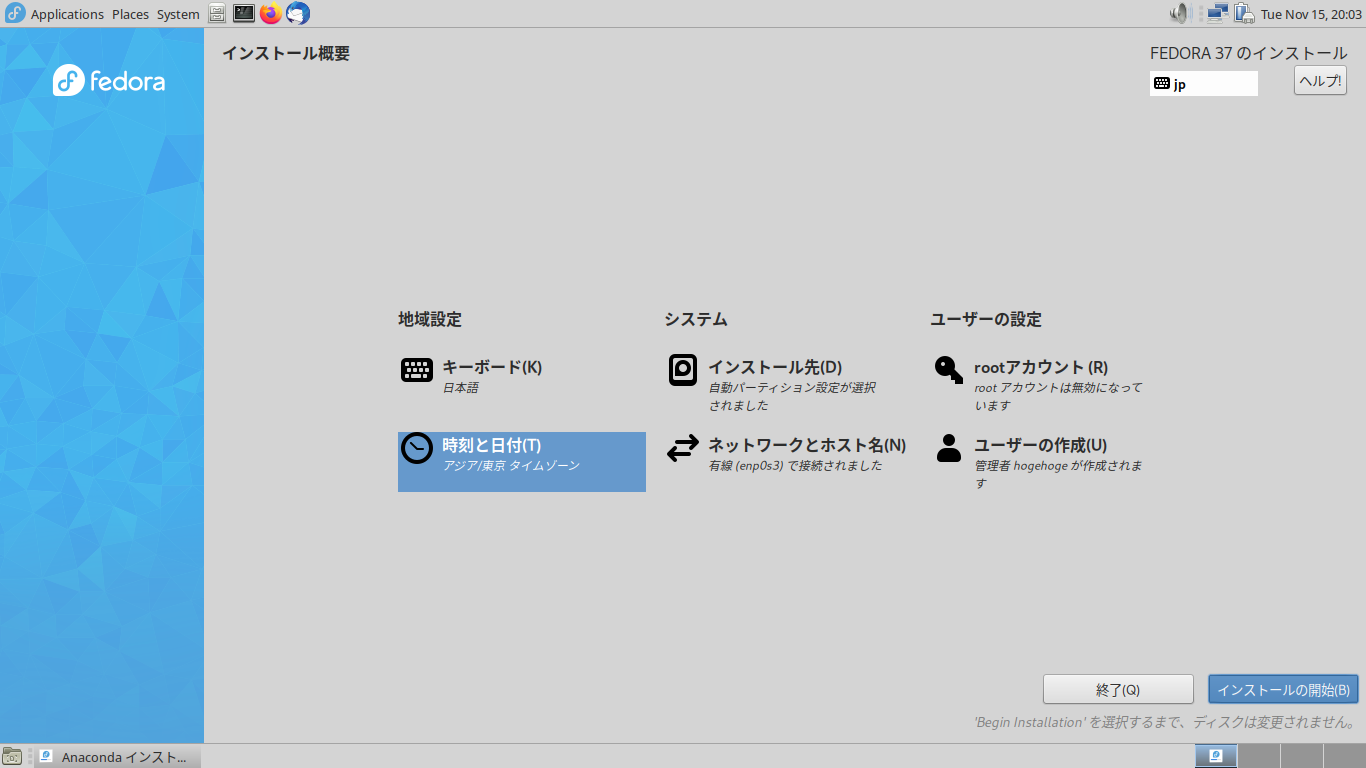Click the jp keyboard layout indicator
The image size is (1366, 768).
point(1204,84)
